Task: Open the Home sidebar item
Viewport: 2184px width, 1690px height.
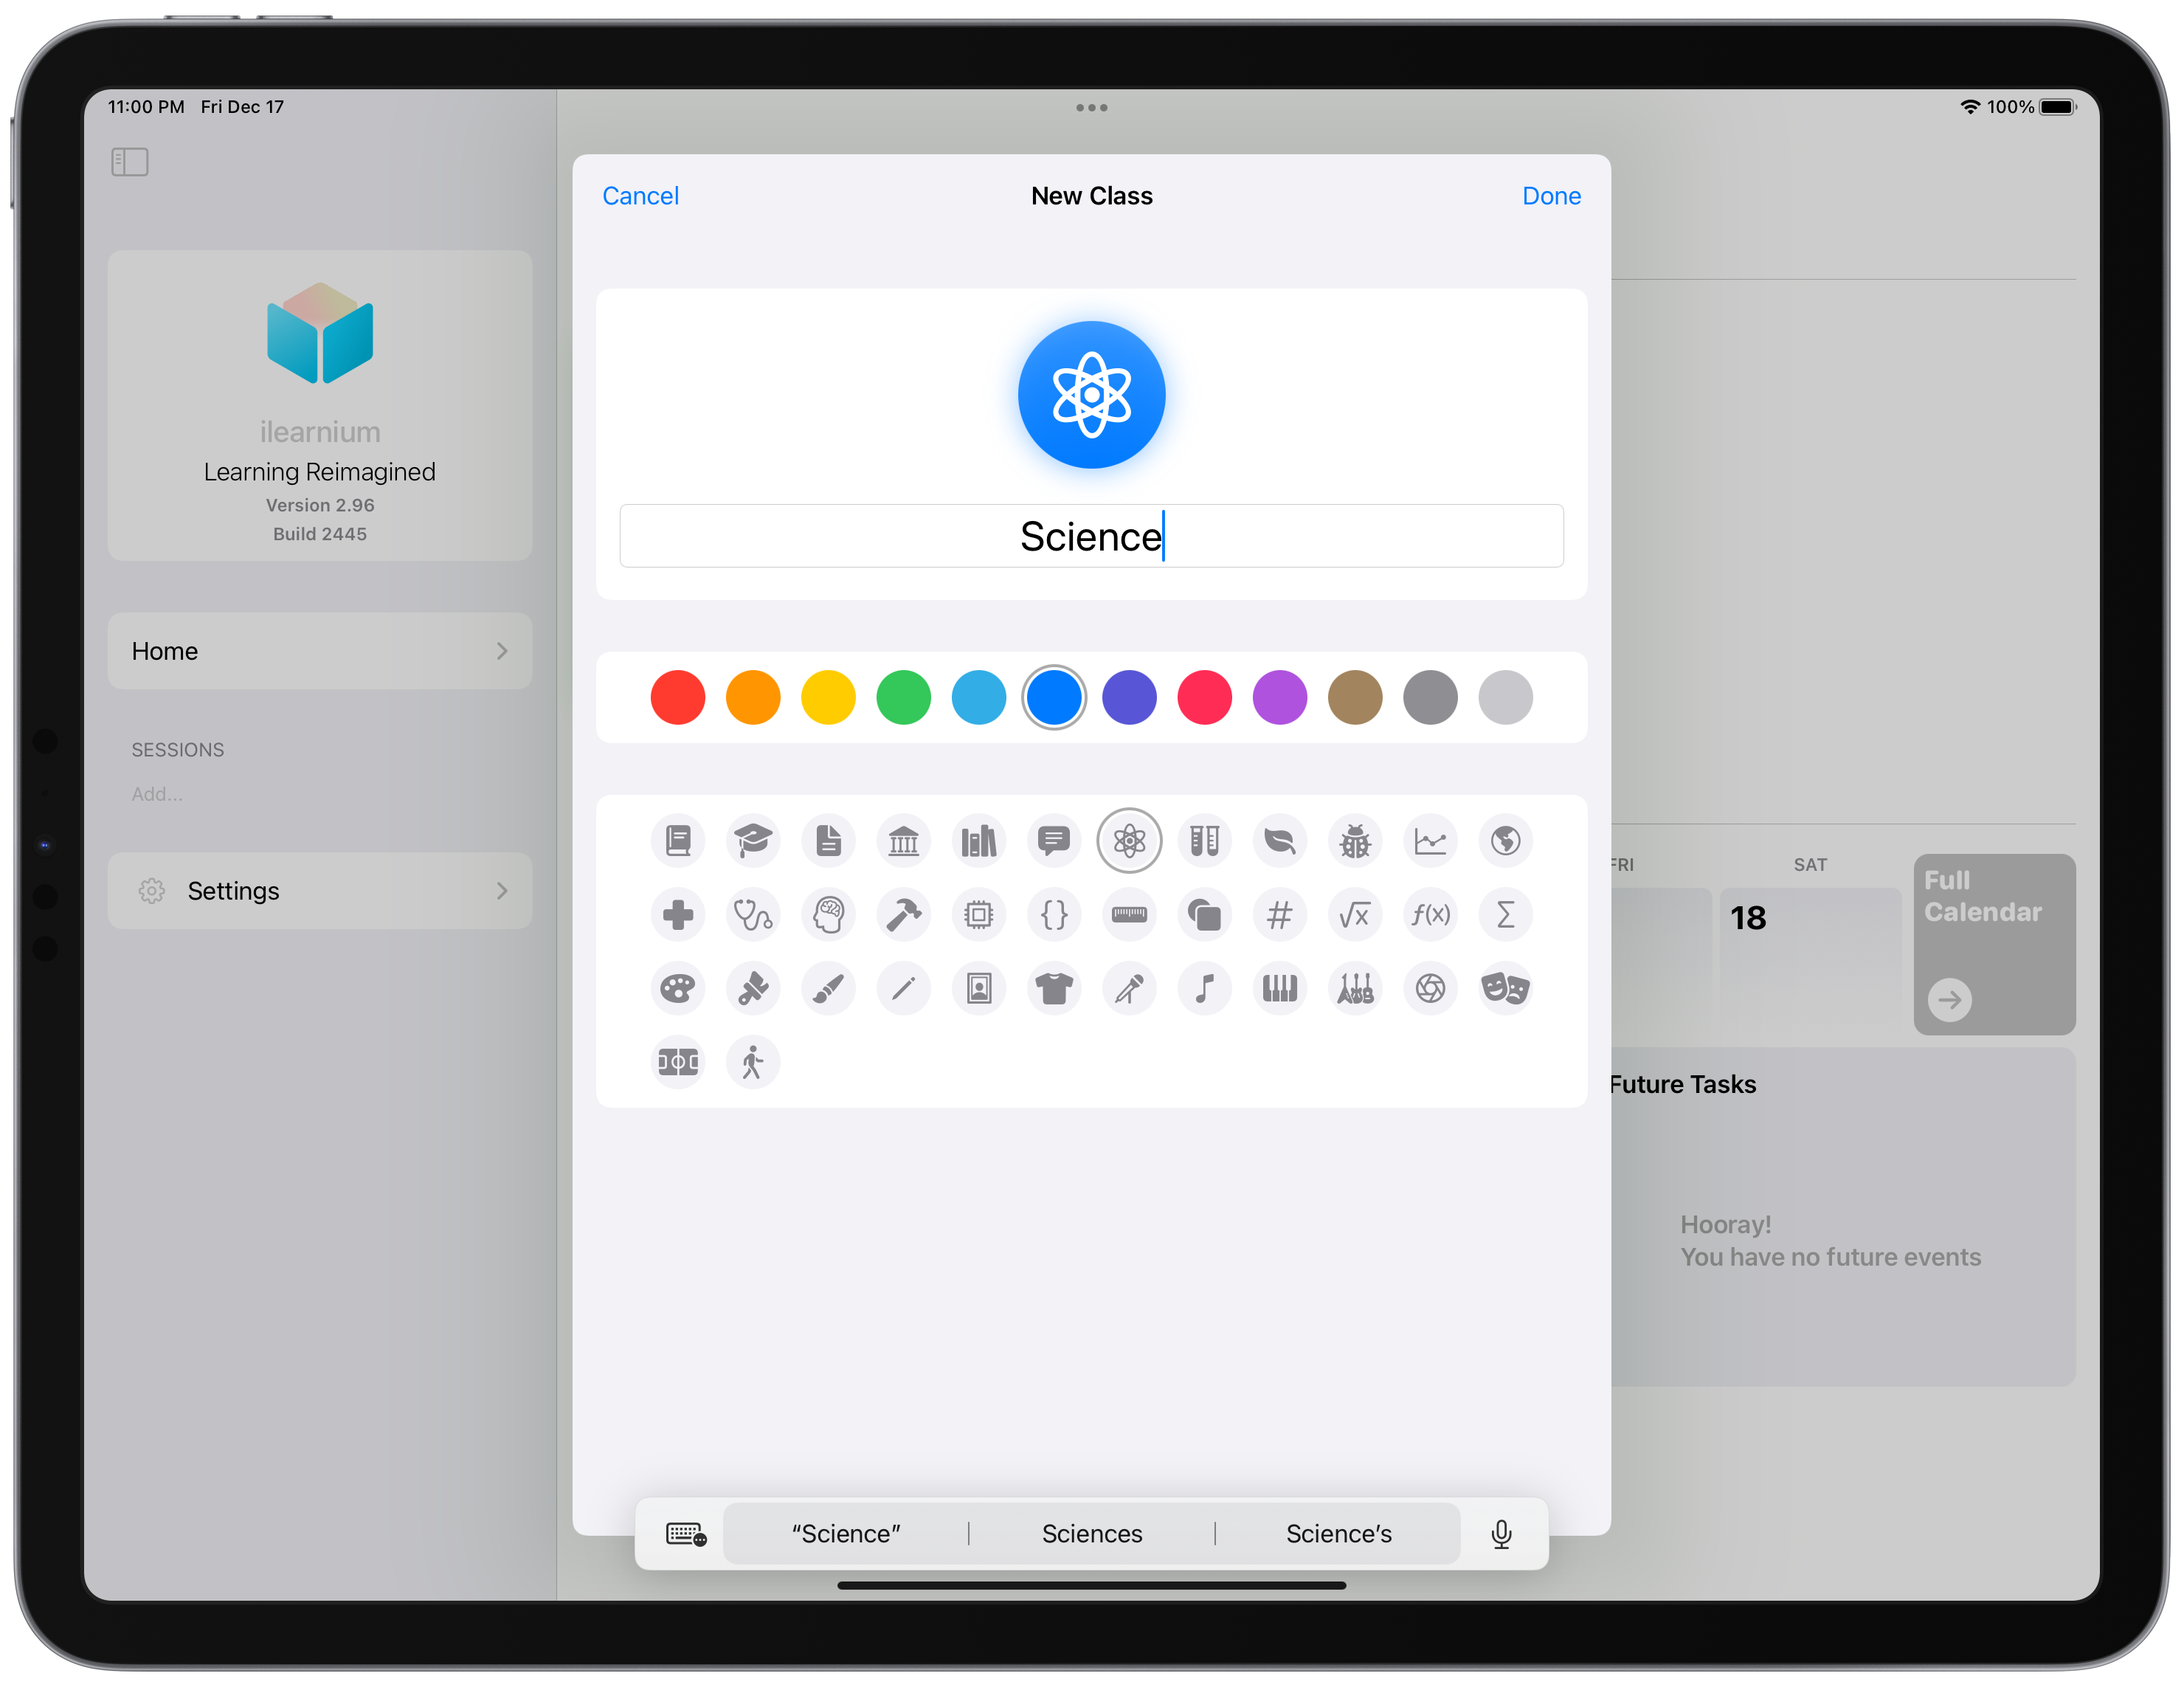Action: 319,651
